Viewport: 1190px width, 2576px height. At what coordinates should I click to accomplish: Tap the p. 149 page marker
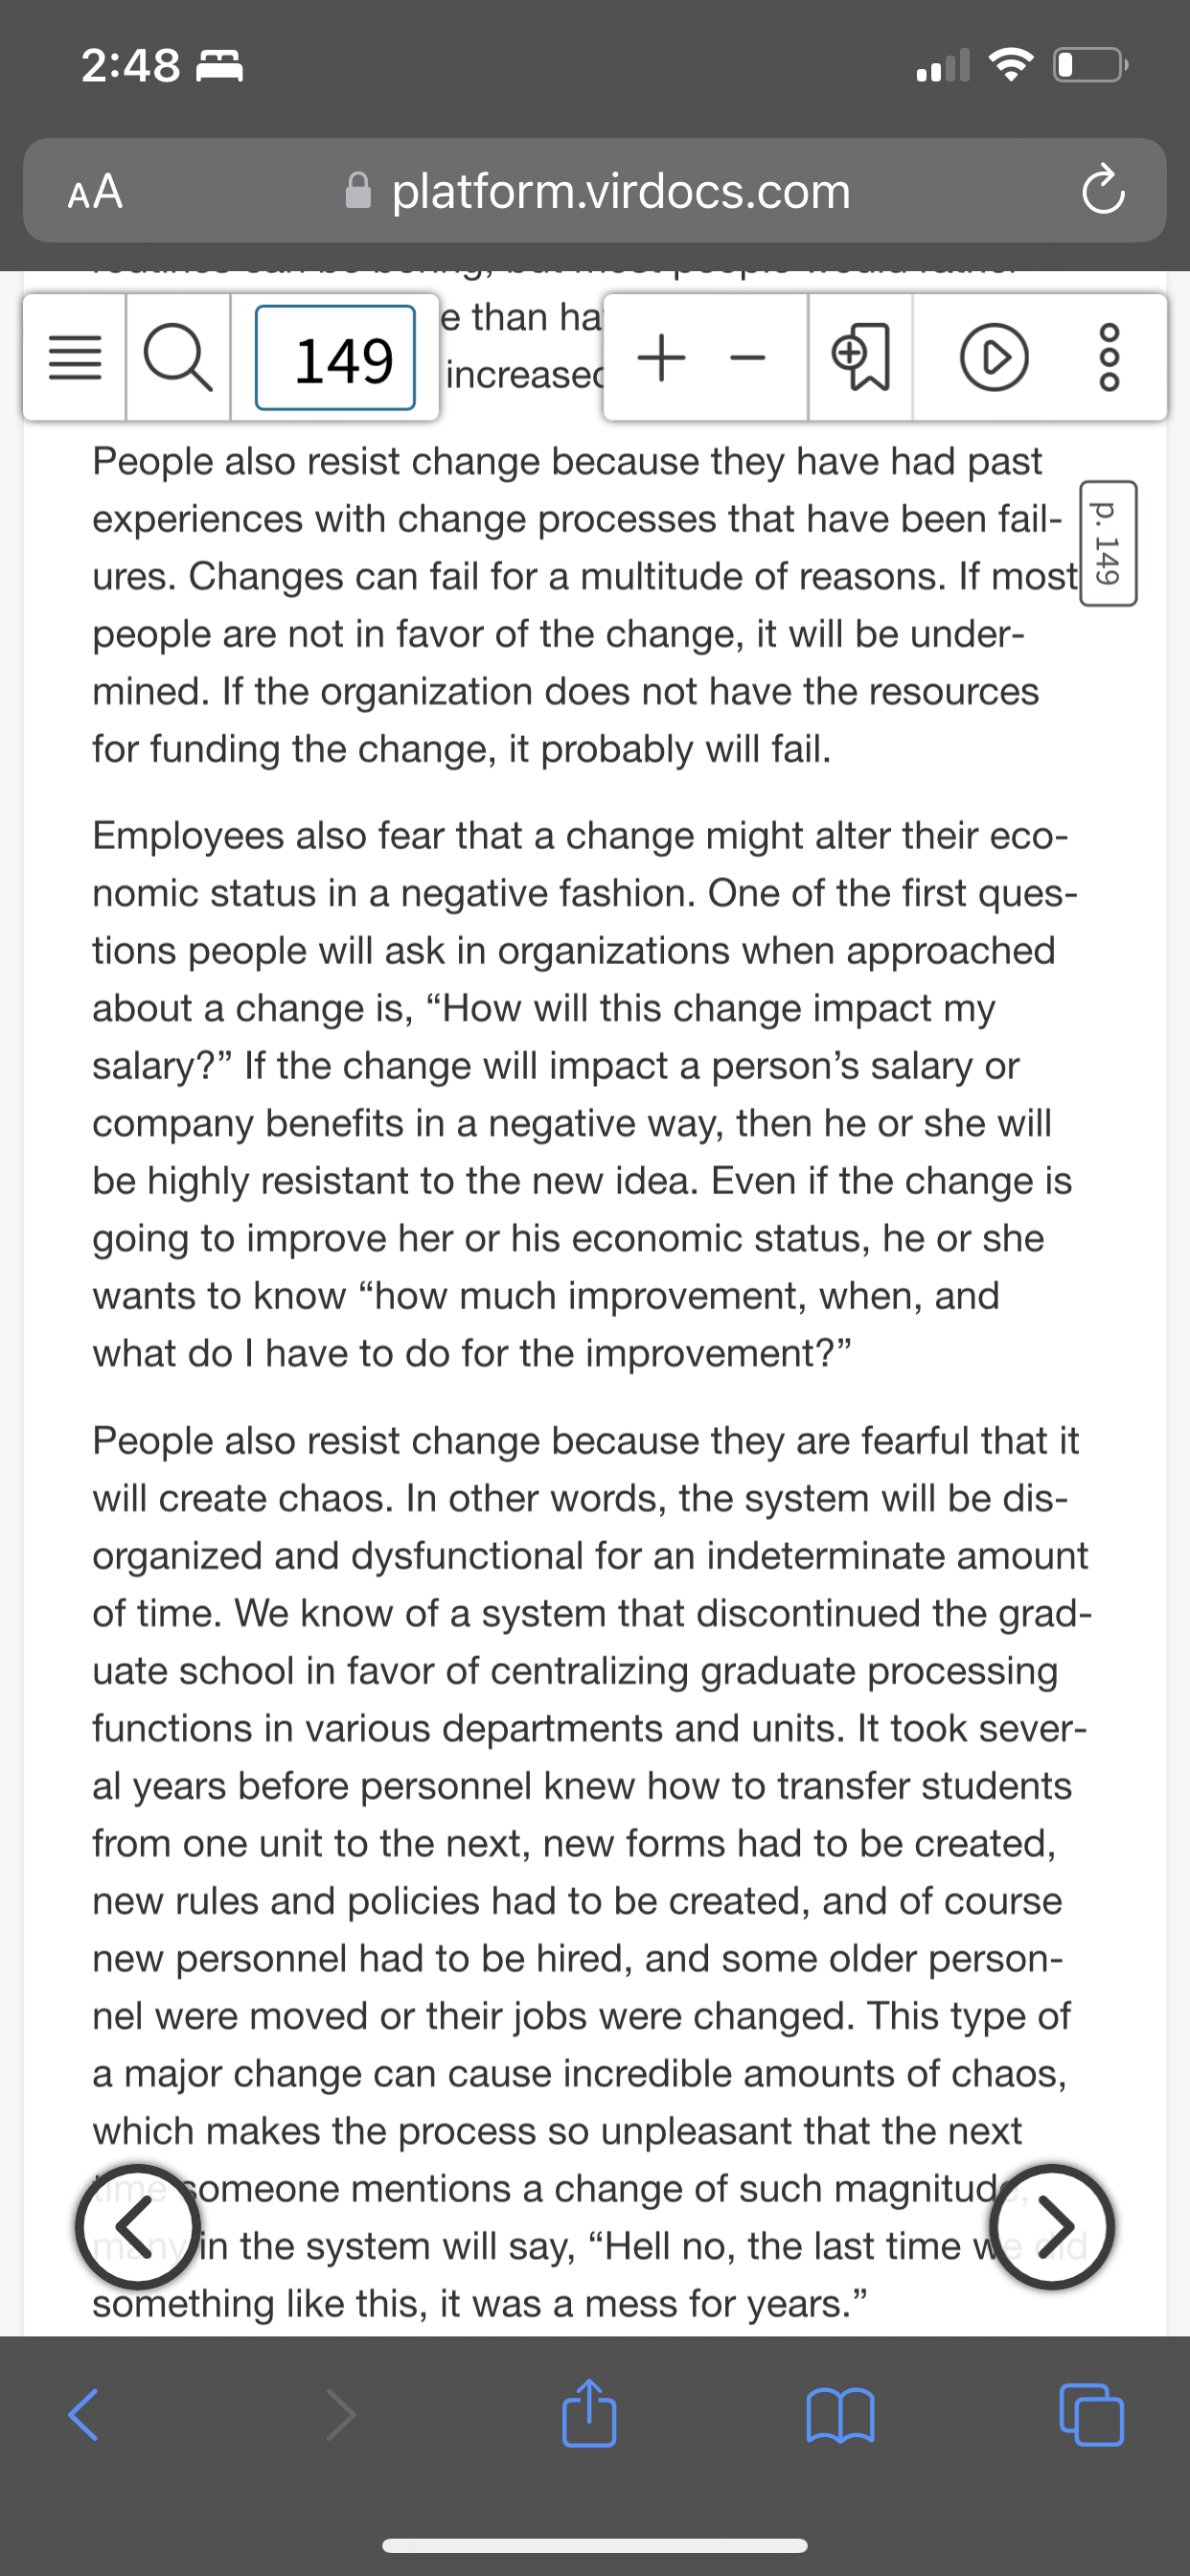1107,543
